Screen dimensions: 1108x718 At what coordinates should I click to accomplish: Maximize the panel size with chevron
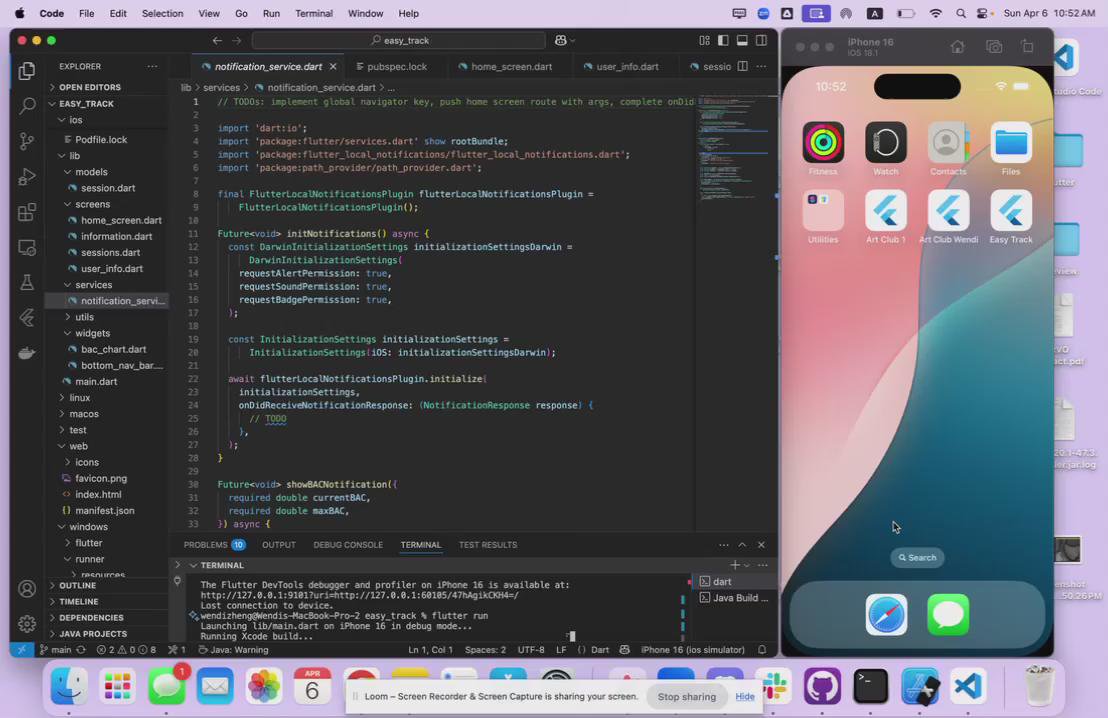742,545
